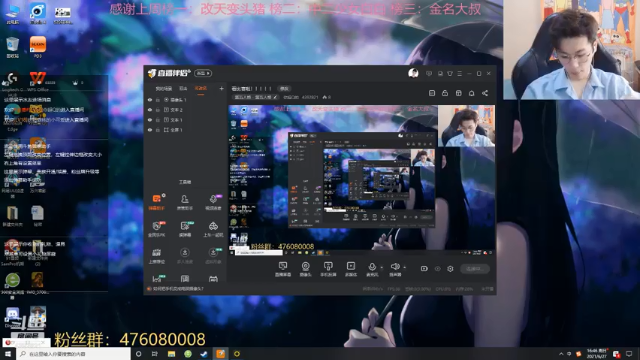The width and height of the screenshot is (640, 360).
Task: Select the 全屏 1 layer row
Action: point(185,130)
